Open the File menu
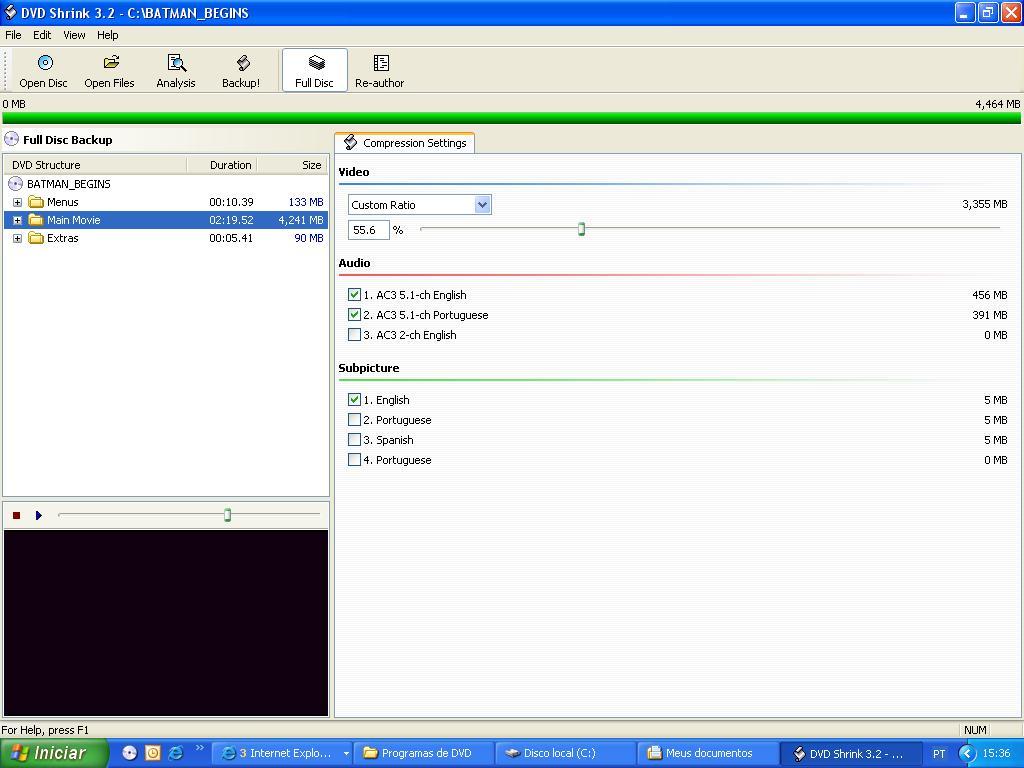 13,35
